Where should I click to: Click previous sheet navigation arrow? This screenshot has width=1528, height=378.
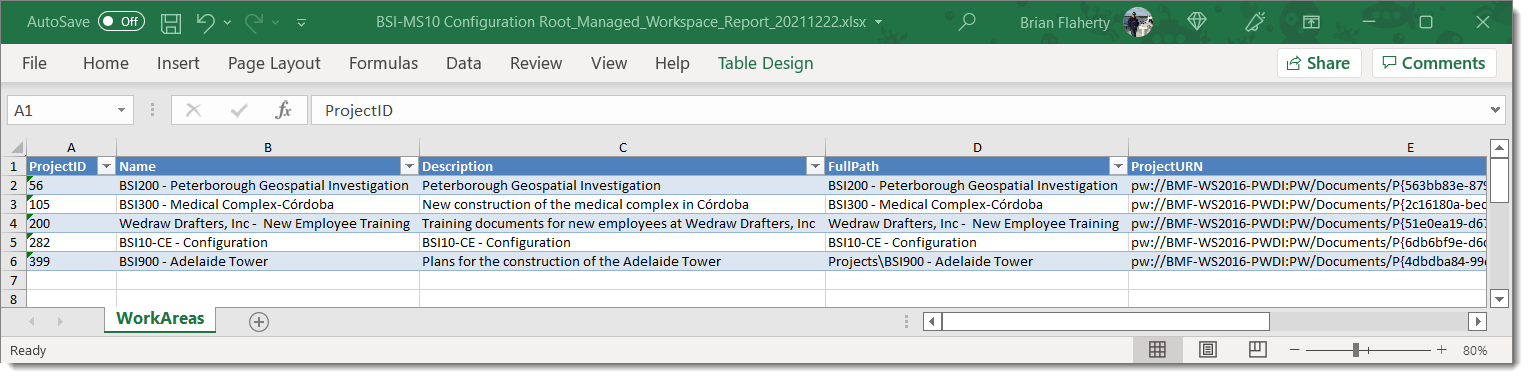32,321
